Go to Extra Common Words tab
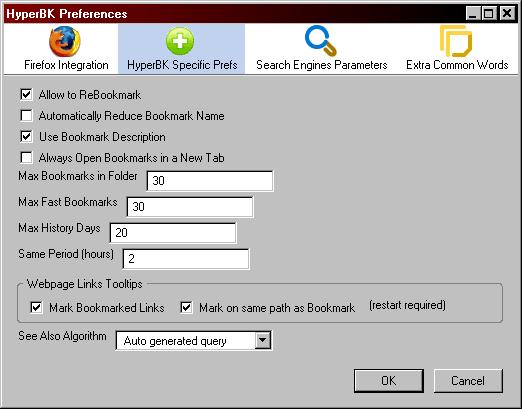 457,49
